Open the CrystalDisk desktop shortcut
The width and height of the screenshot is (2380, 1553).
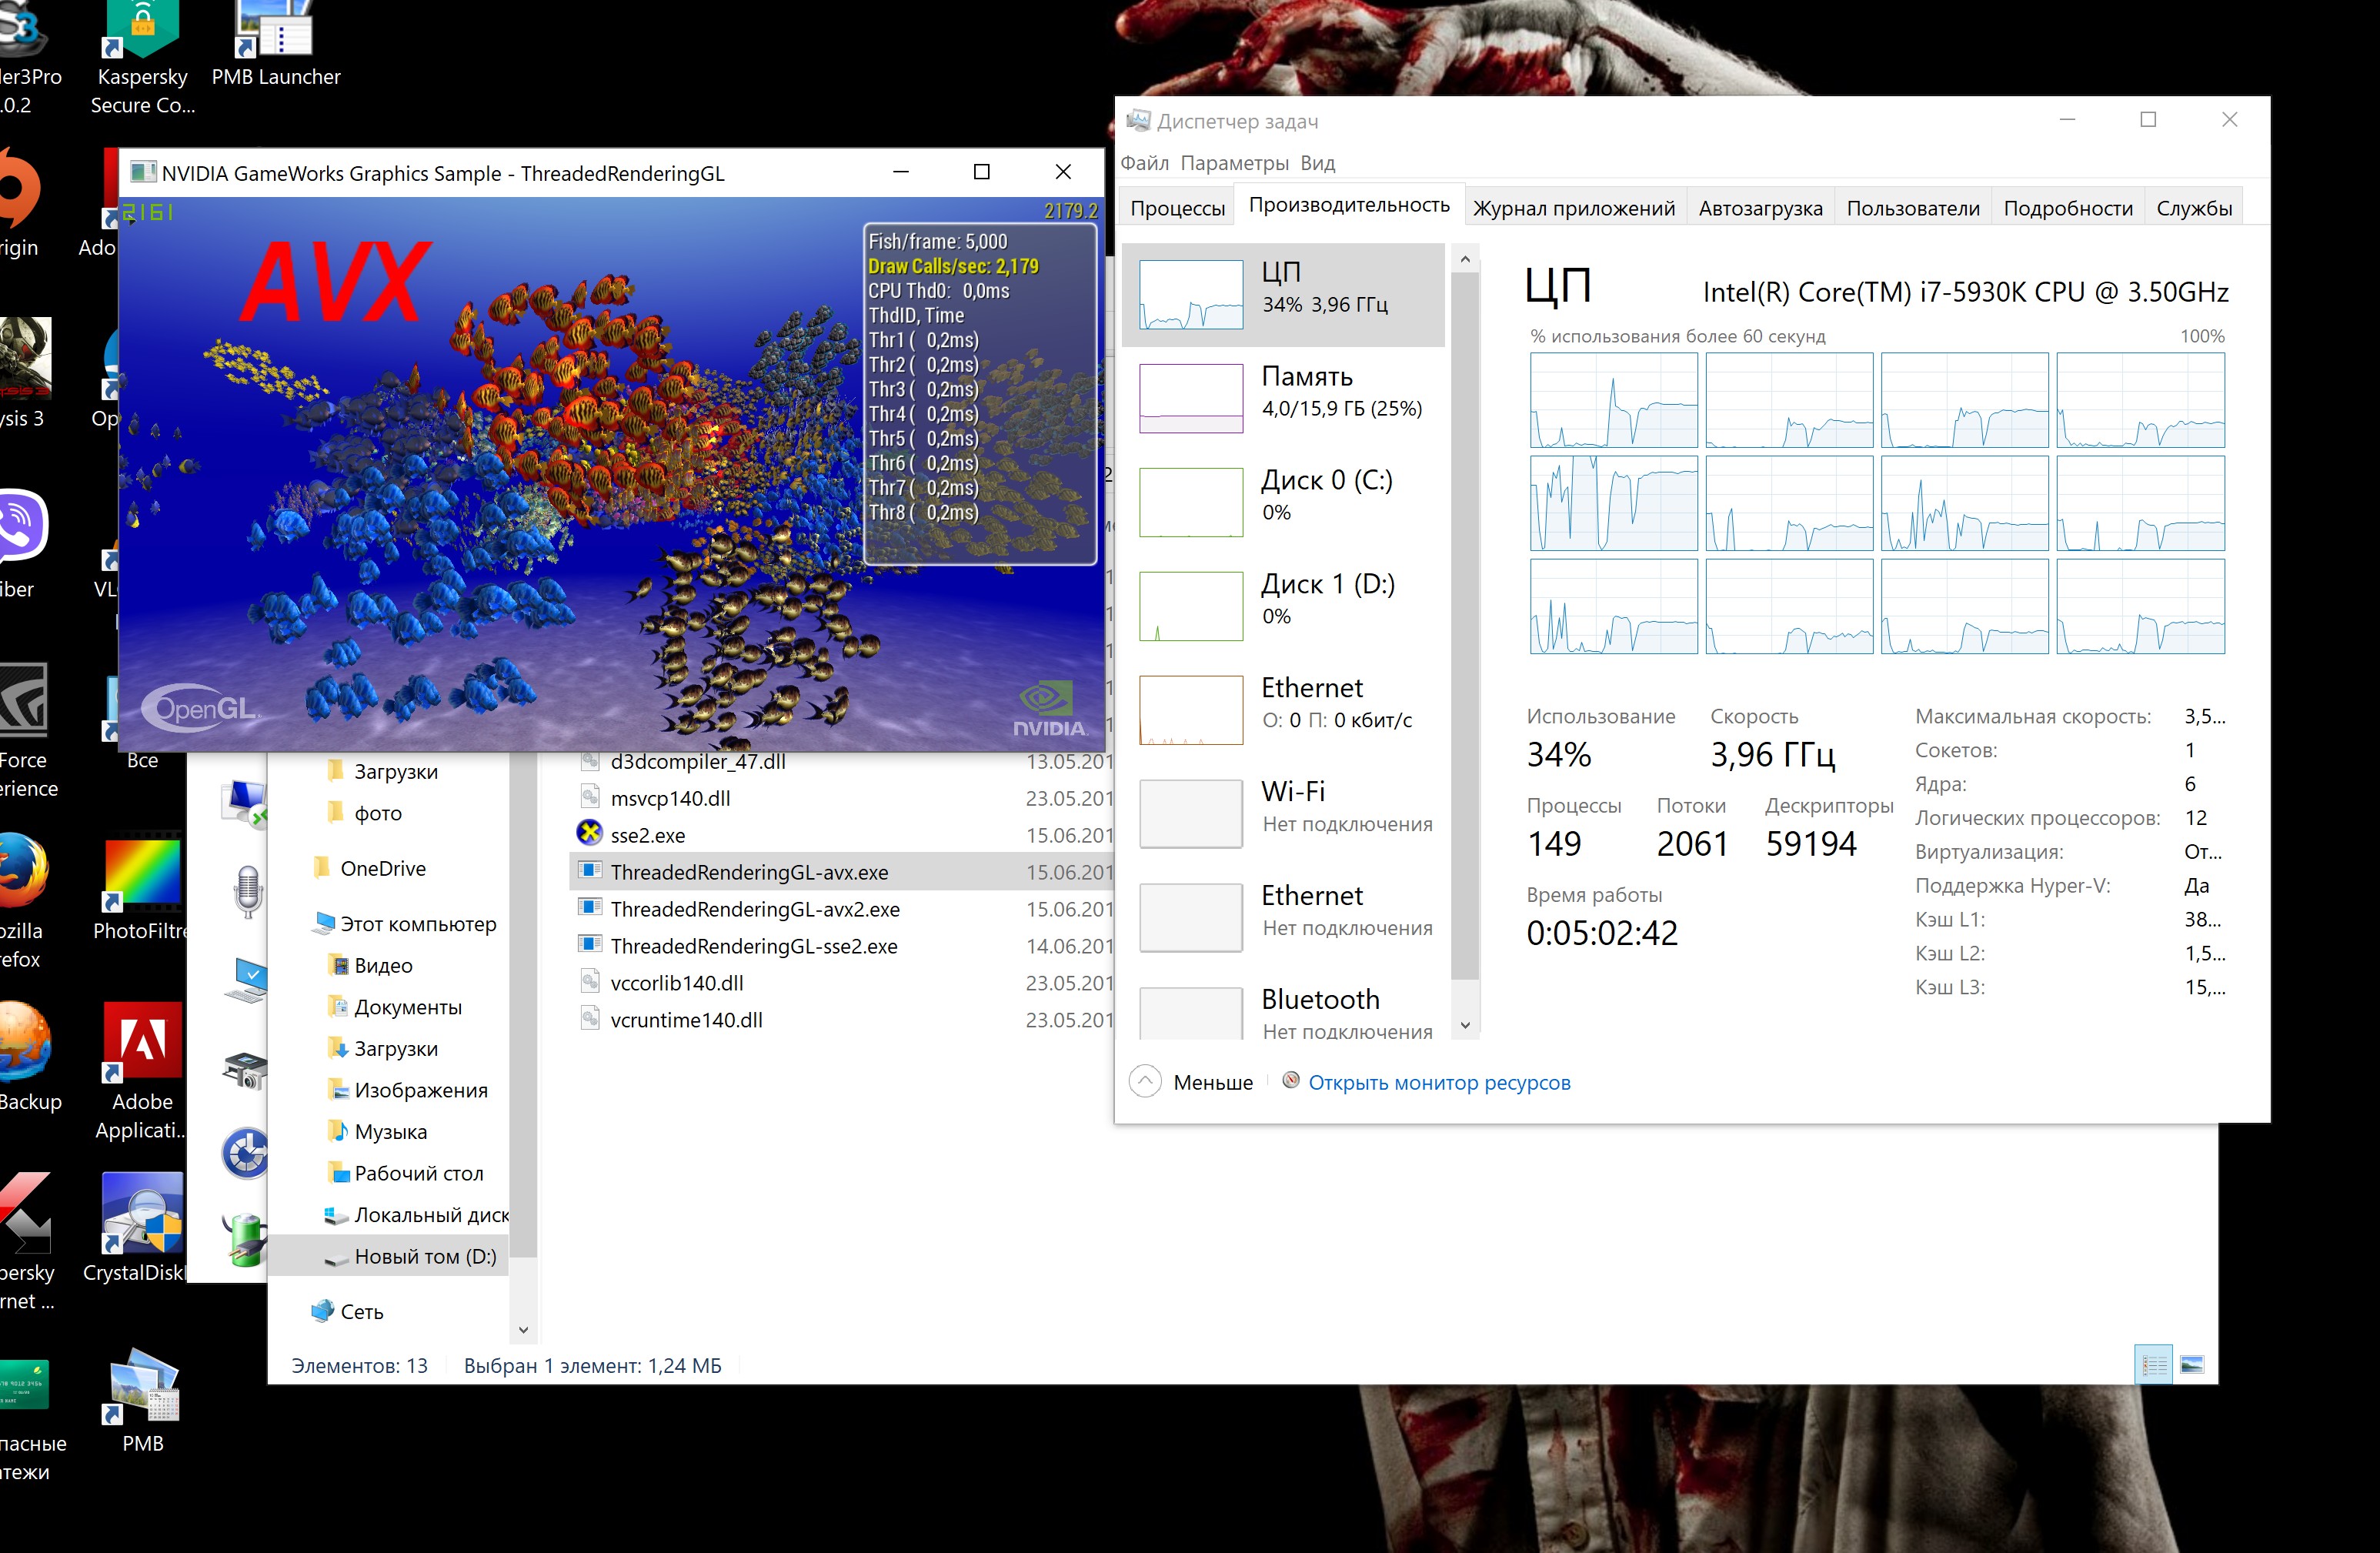click(x=142, y=1214)
